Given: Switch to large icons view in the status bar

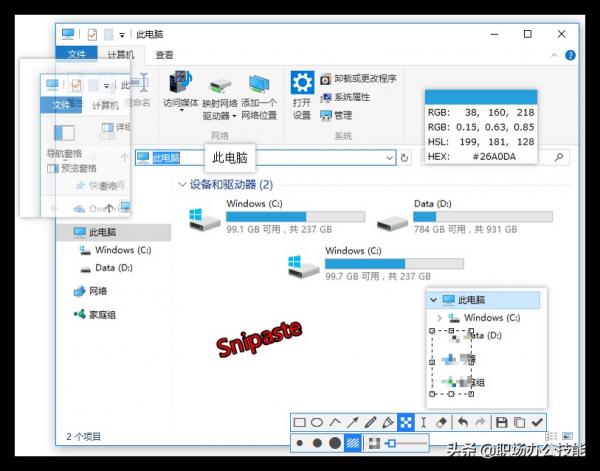Looking at the screenshot, I should (567, 436).
